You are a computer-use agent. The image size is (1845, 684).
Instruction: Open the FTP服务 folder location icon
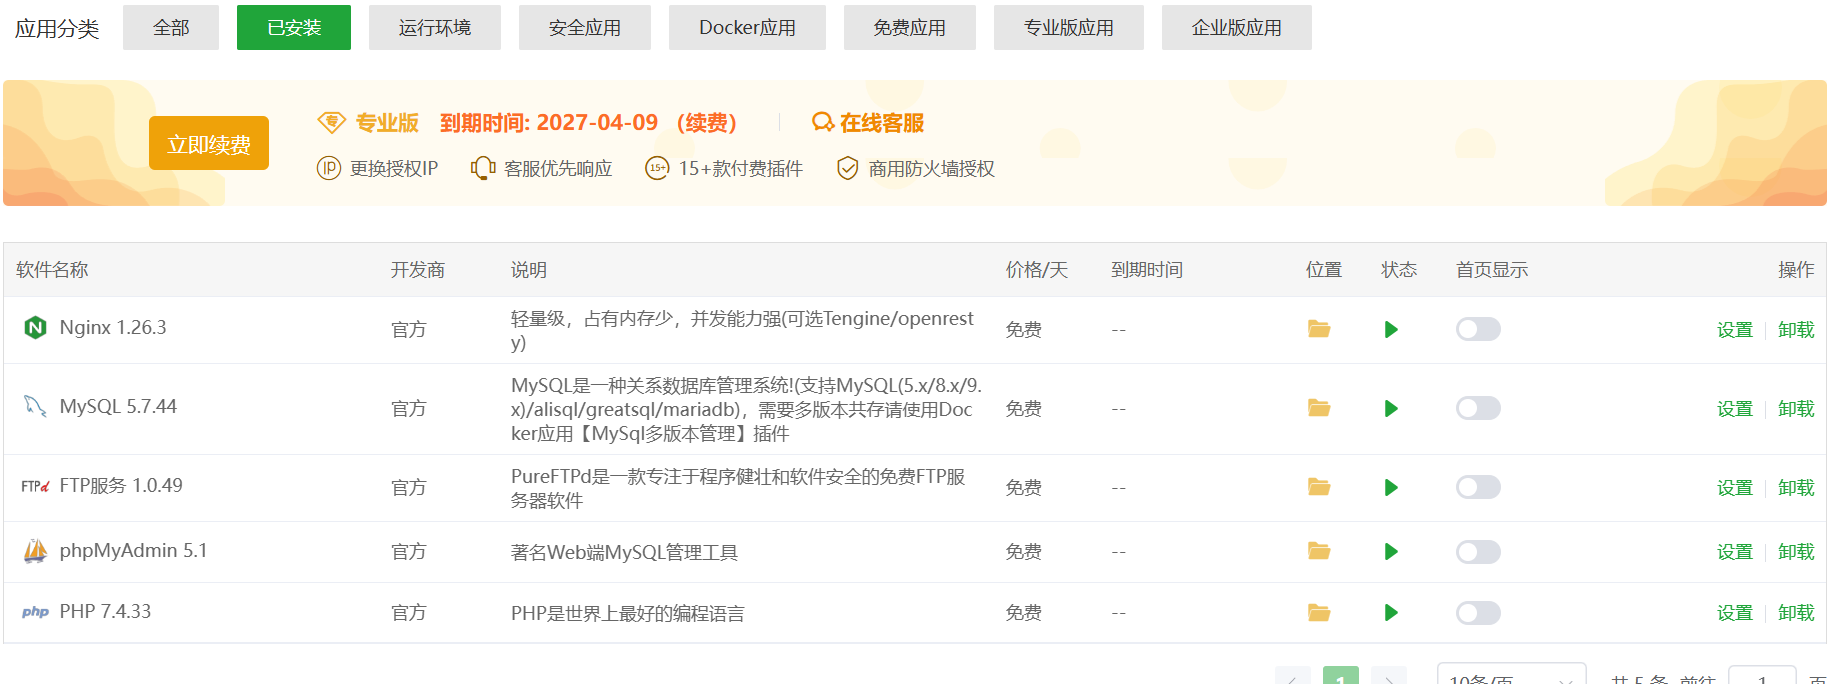[x=1319, y=487]
